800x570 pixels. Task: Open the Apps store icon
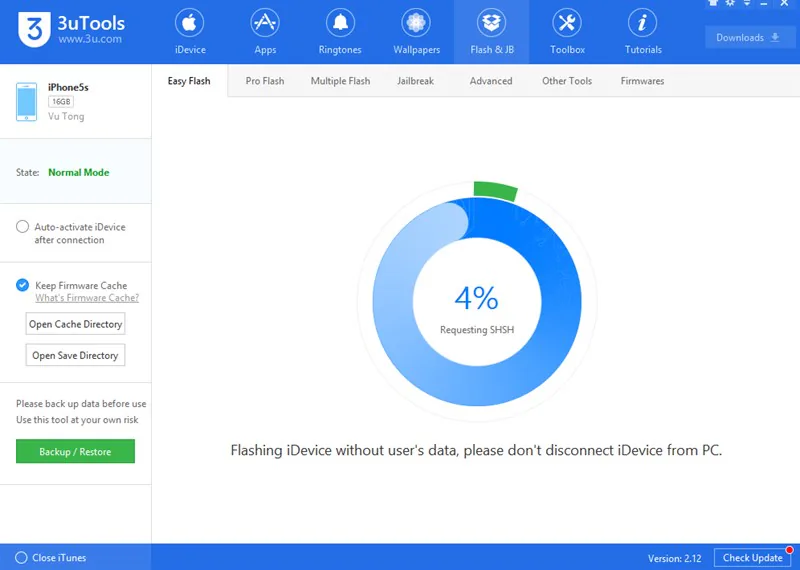tap(265, 23)
